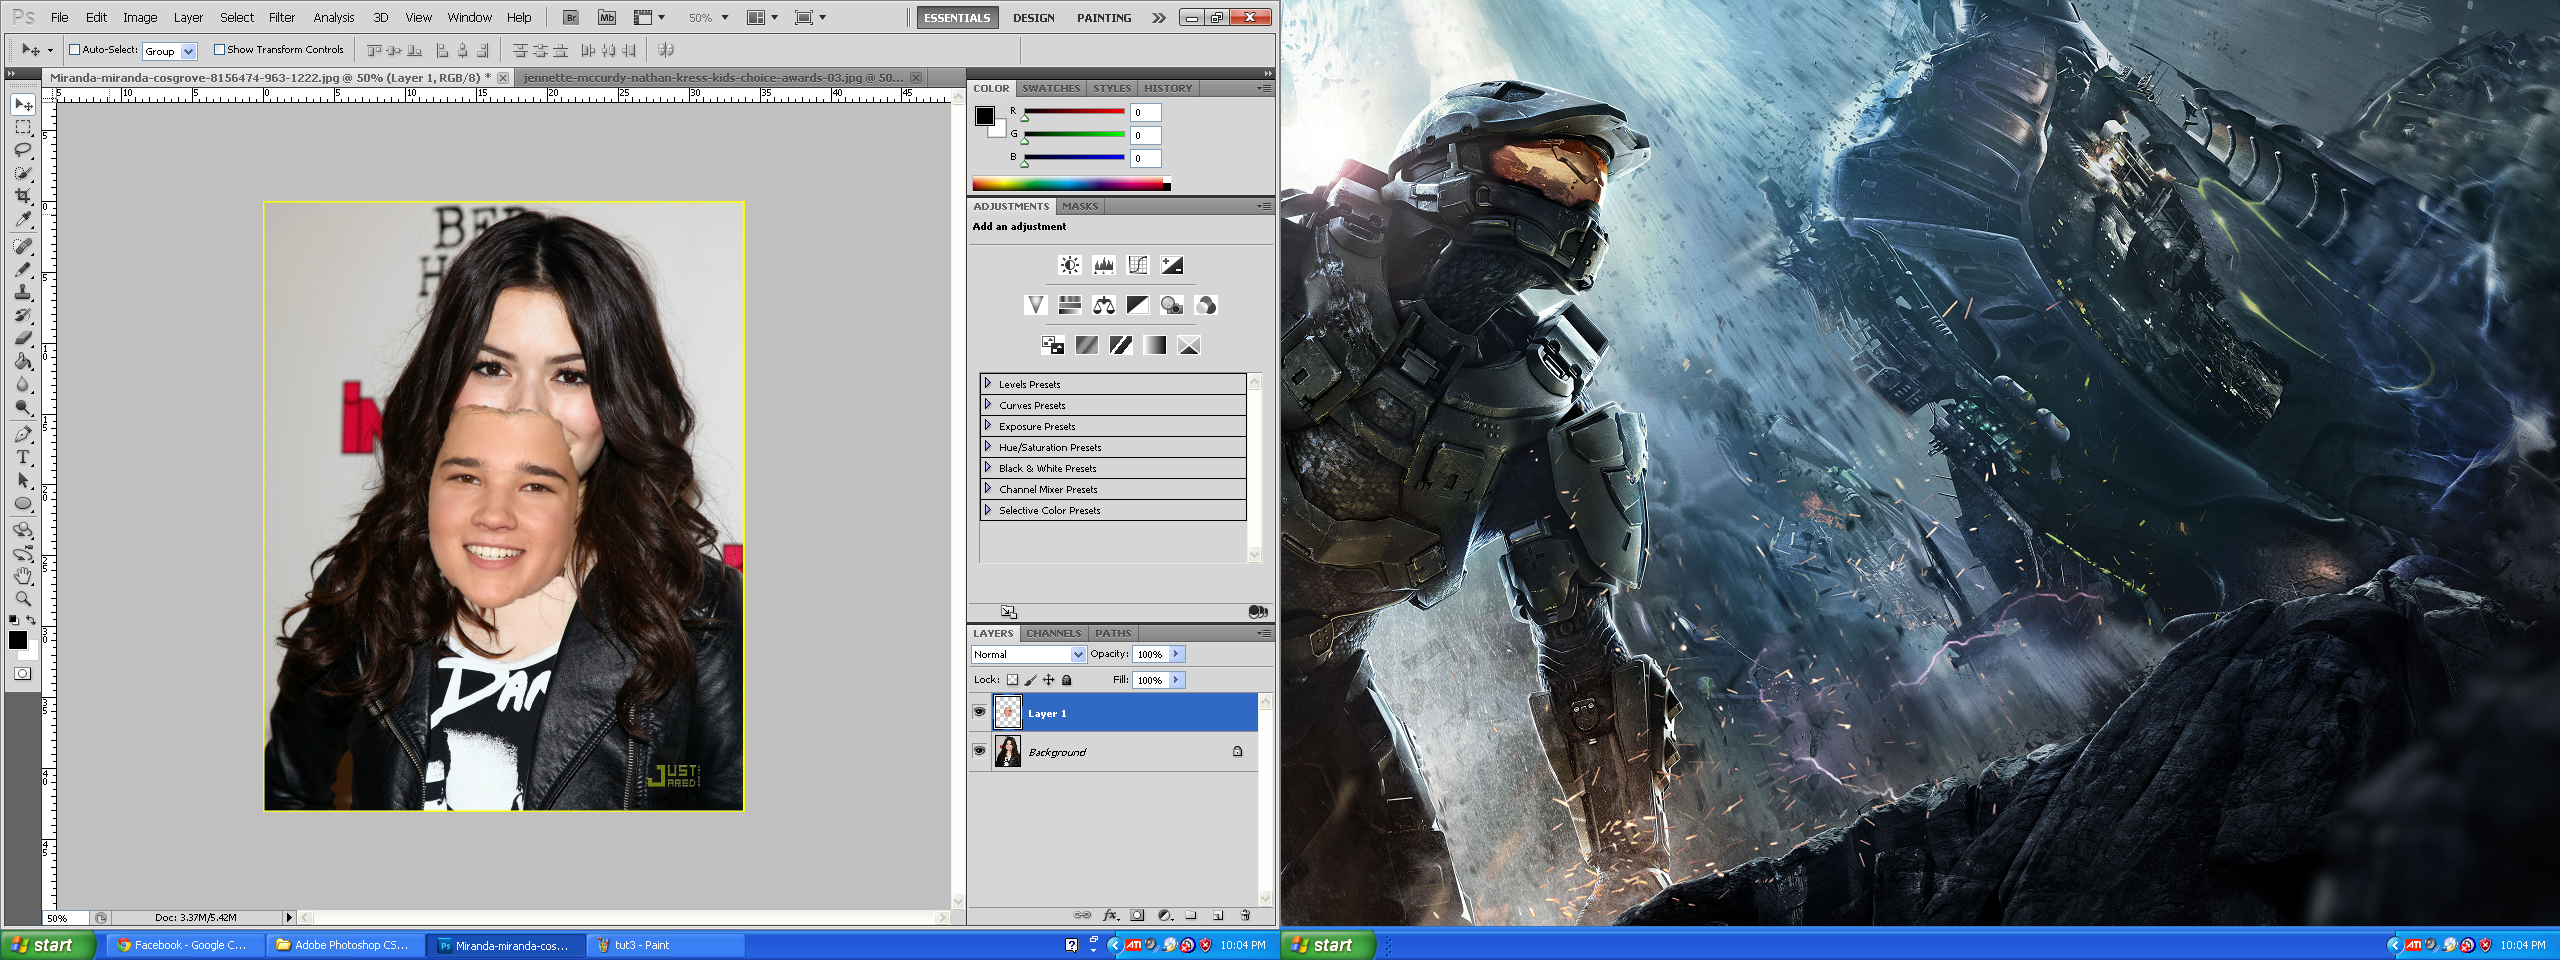The image size is (2560, 960).
Task: Expand Curves Presets
Action: (988, 404)
